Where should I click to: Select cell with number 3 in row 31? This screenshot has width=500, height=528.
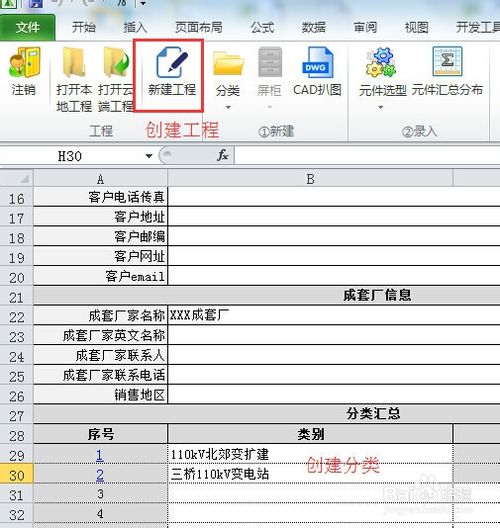(100, 494)
